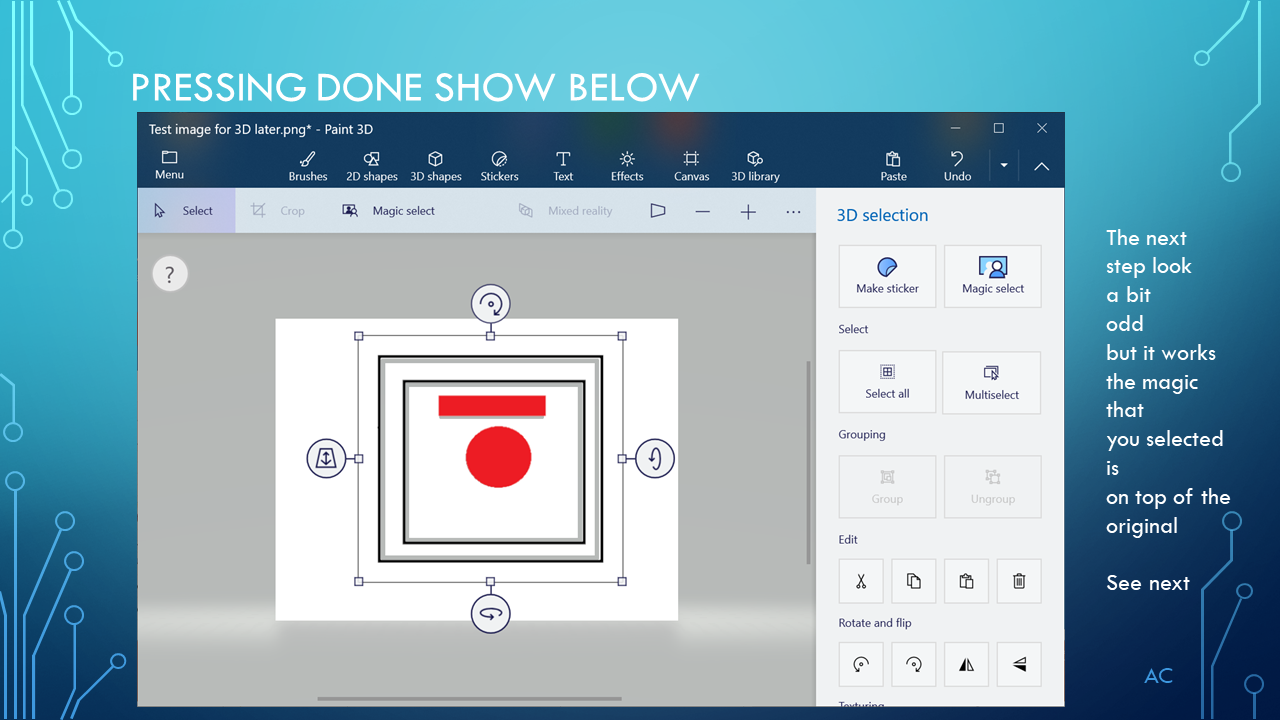The height and width of the screenshot is (720, 1280).
Task: Enable Multiselect mode
Action: click(x=991, y=382)
